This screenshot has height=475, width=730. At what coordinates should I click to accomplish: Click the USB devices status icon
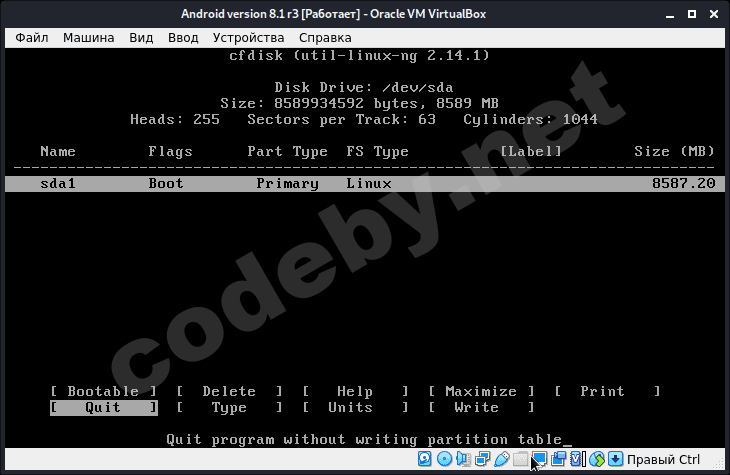(501, 459)
